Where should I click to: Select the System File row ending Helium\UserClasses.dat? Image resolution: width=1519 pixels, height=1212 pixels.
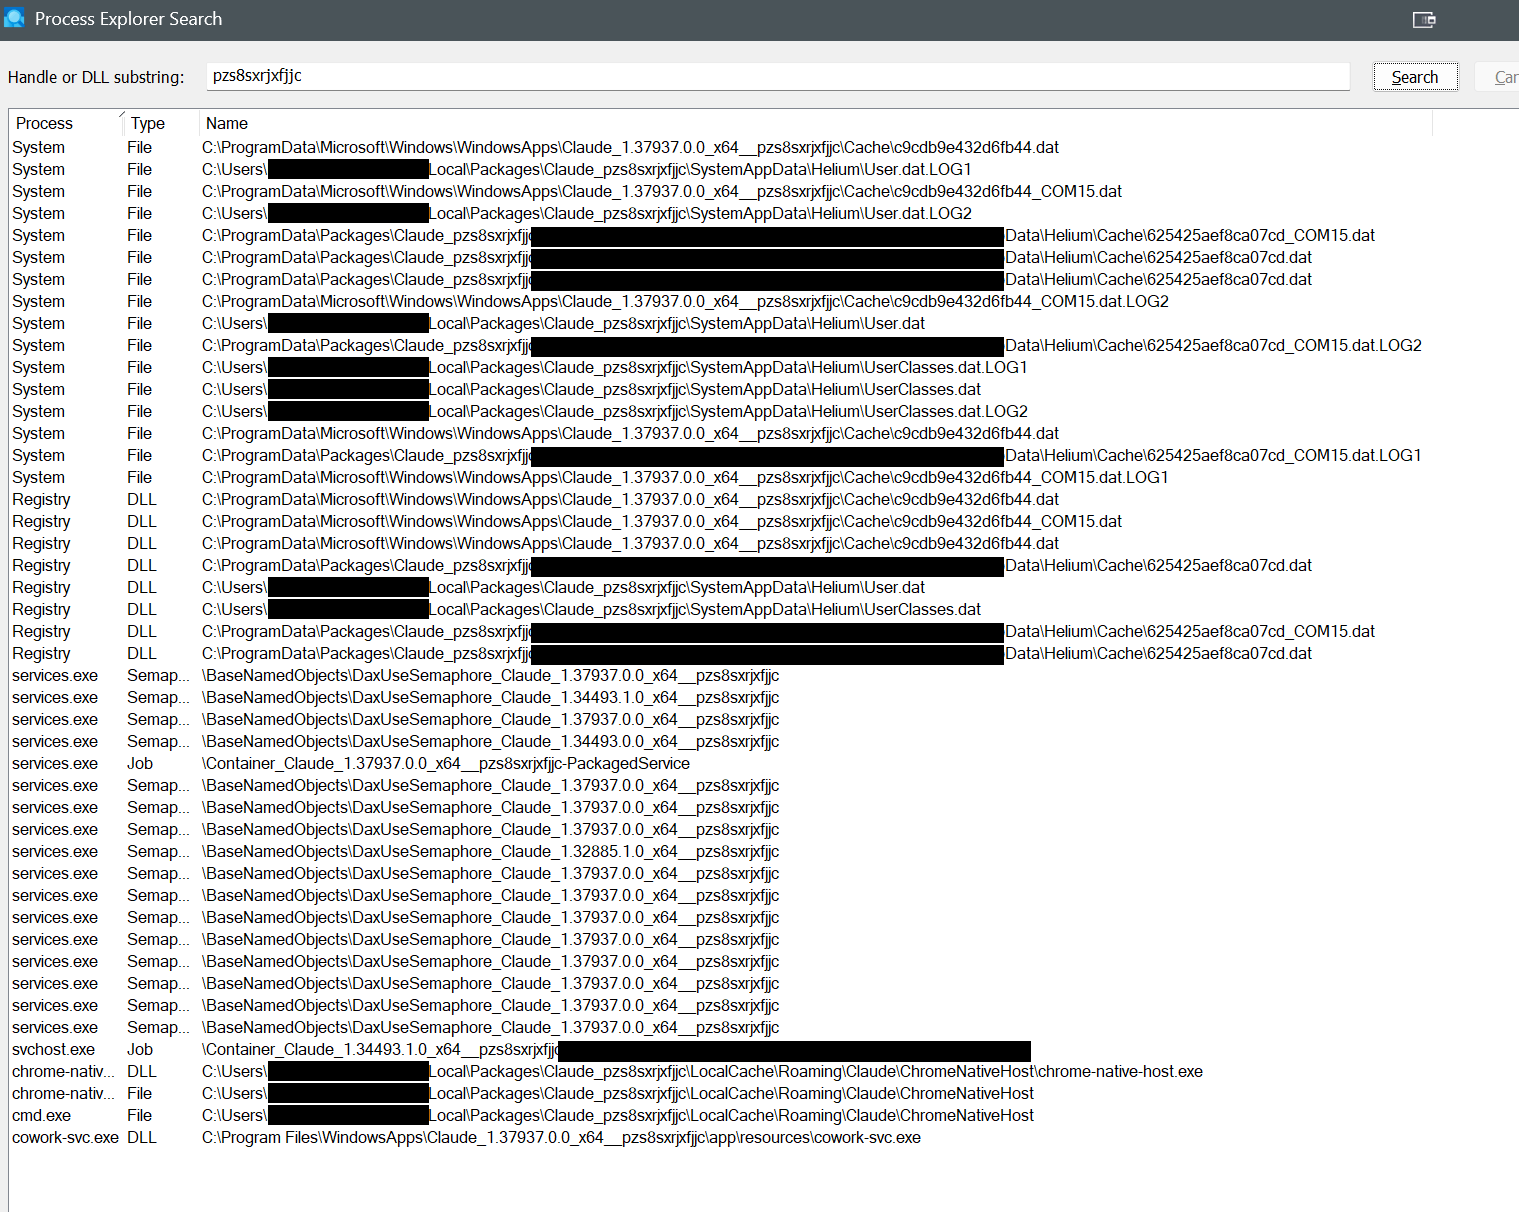tap(721, 389)
